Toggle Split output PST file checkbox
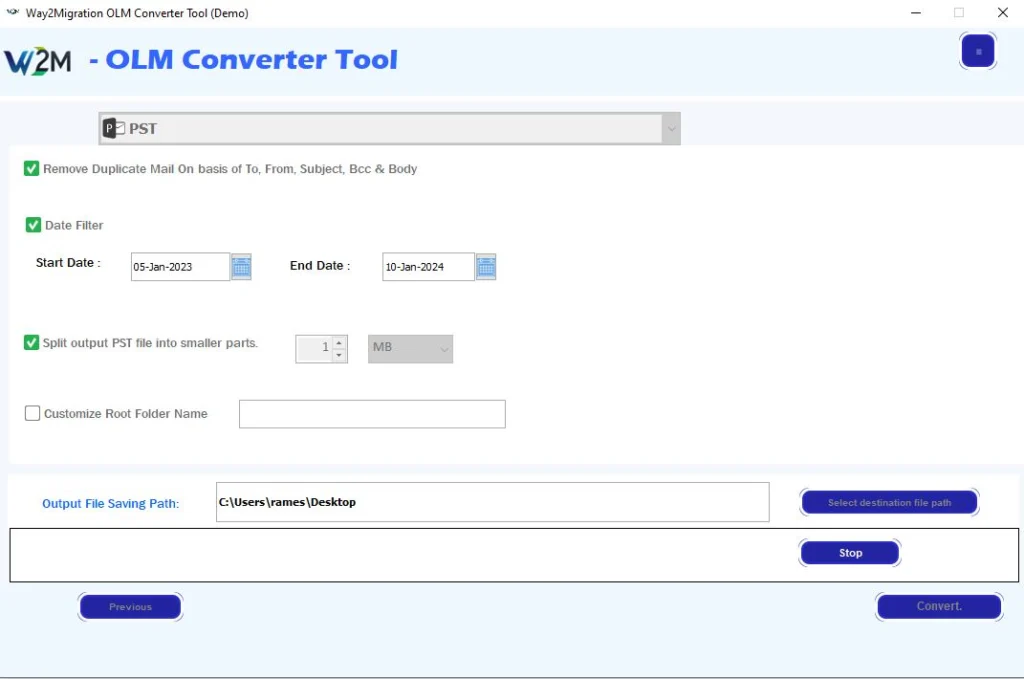Screen dimensions: 1024x679 pos(32,343)
